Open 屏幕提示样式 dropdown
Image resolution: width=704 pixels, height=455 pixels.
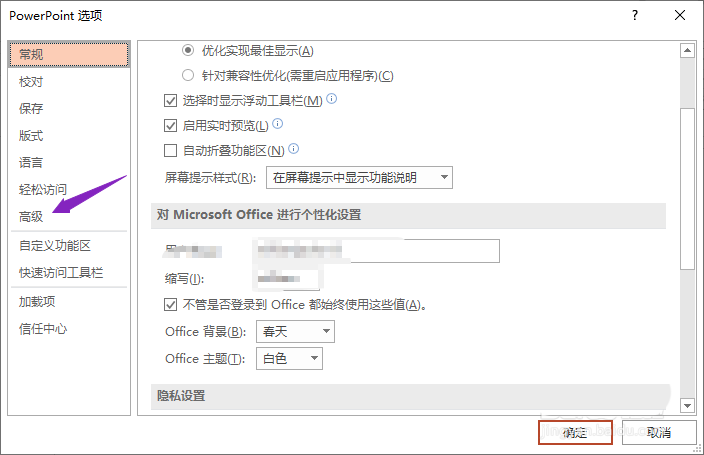pyautogui.click(x=359, y=178)
